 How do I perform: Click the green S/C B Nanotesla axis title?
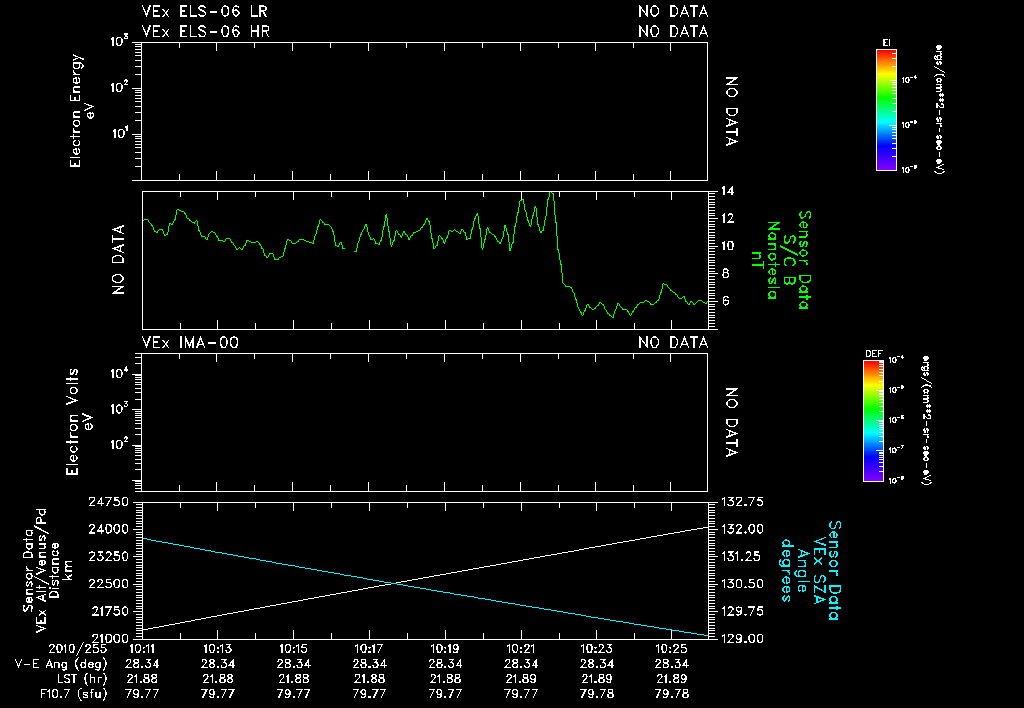click(x=782, y=260)
